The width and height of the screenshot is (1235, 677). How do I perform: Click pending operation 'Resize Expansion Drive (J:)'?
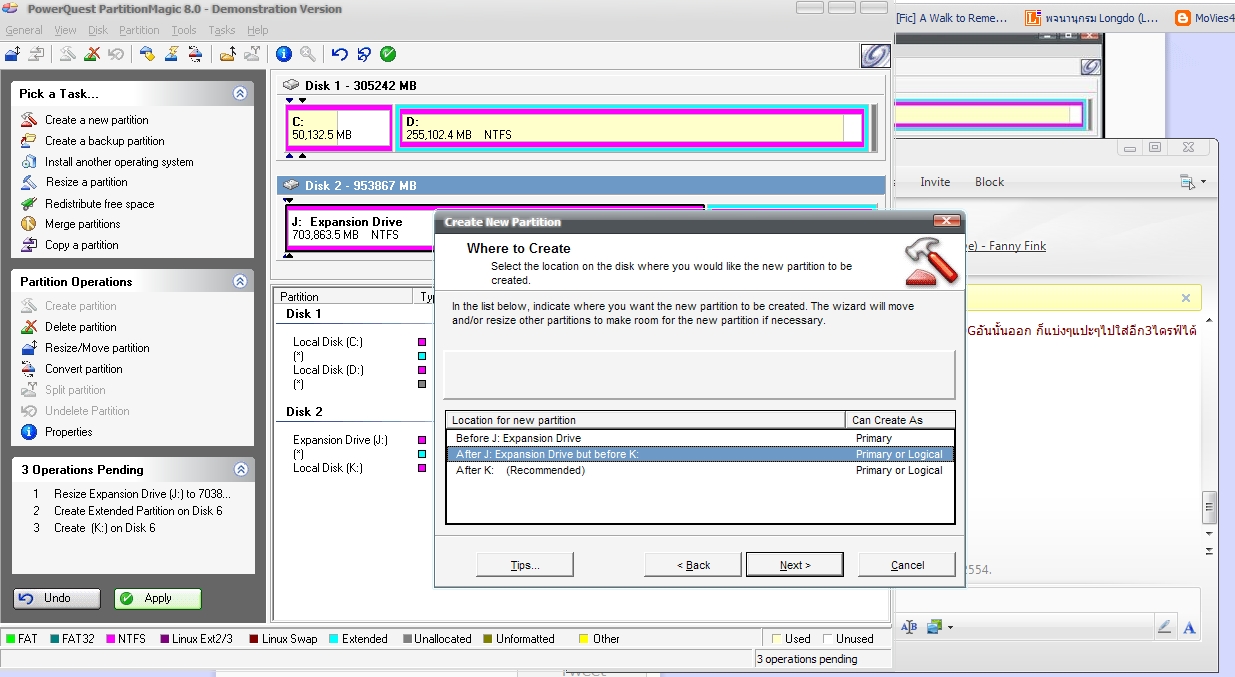(x=142, y=494)
